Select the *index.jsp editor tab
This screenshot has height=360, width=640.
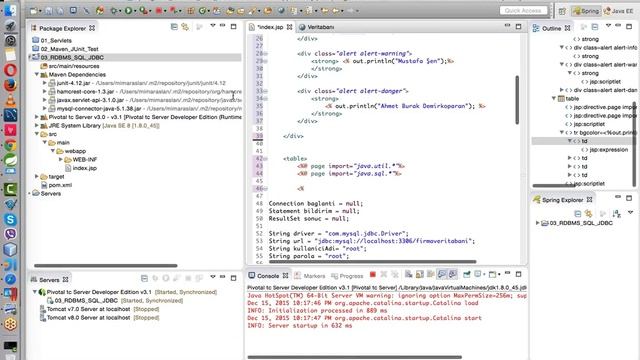tap(270, 27)
